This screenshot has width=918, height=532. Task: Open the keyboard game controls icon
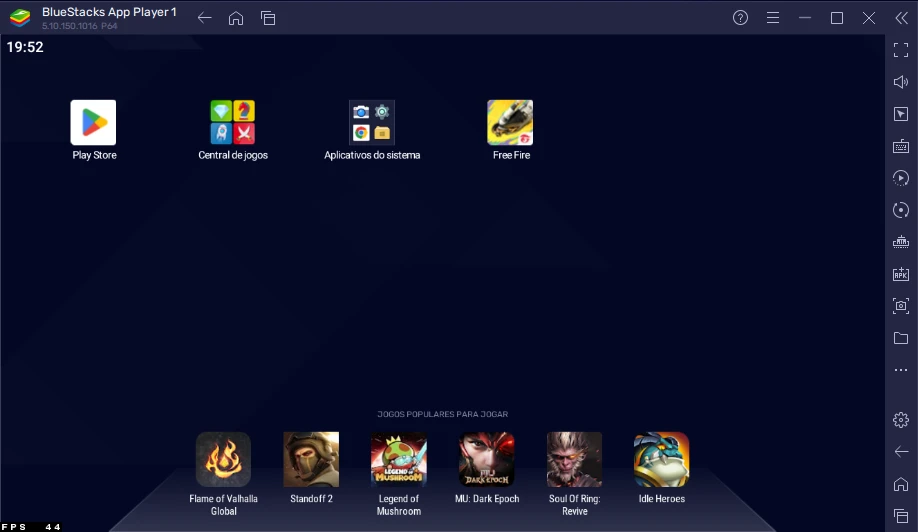901,146
